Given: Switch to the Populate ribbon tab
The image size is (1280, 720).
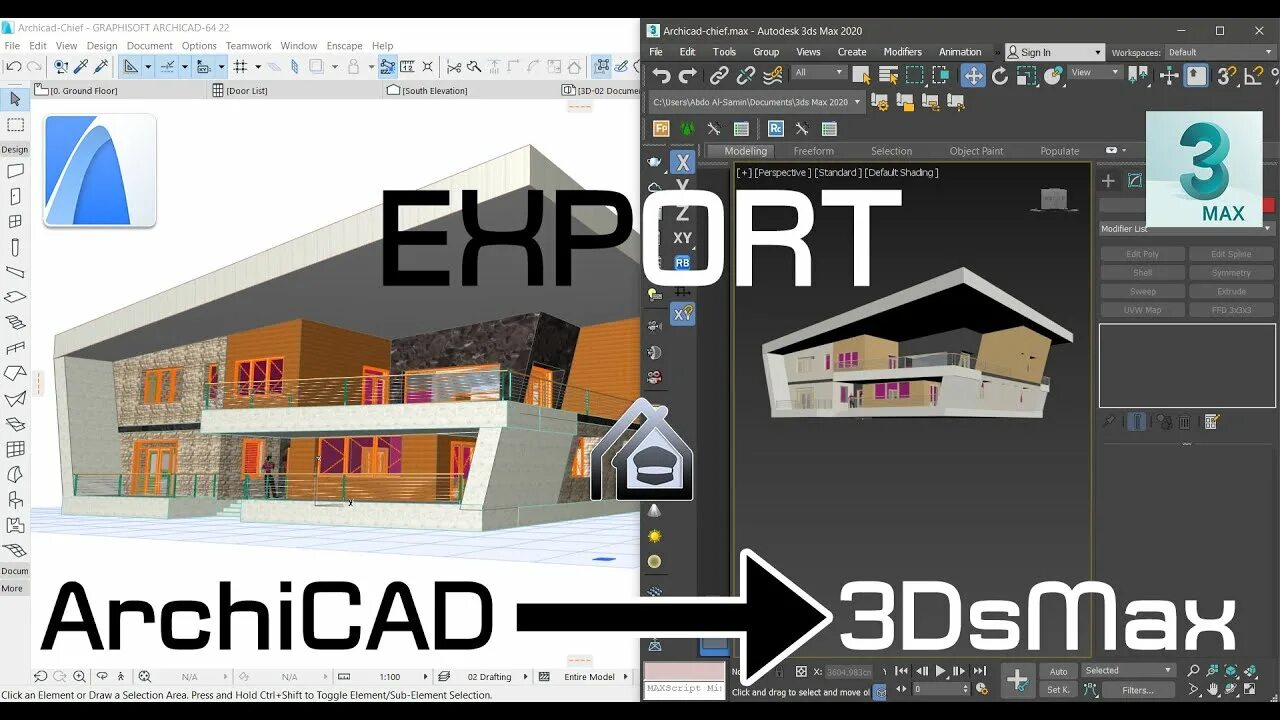Looking at the screenshot, I should coord(1059,151).
